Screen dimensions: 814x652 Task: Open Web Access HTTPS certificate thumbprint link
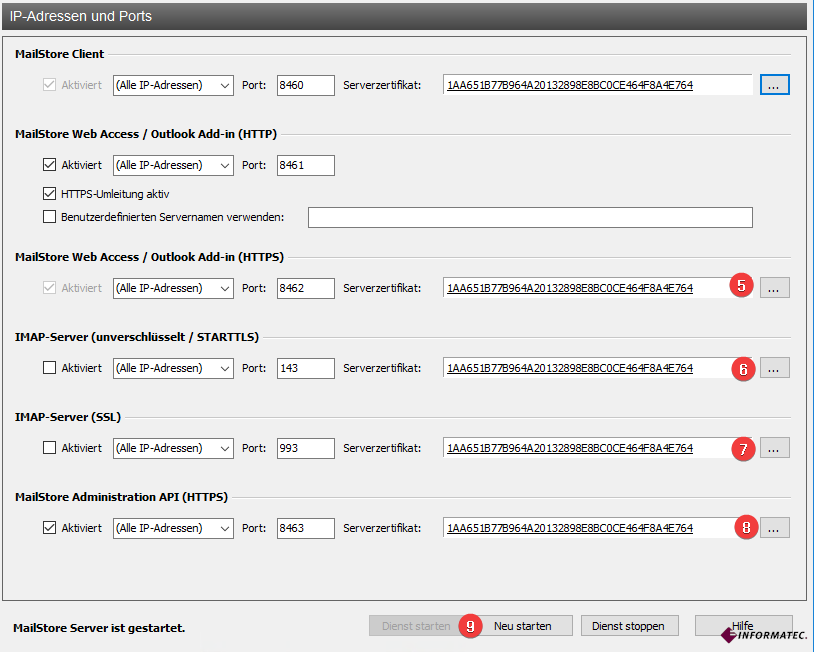click(570, 288)
